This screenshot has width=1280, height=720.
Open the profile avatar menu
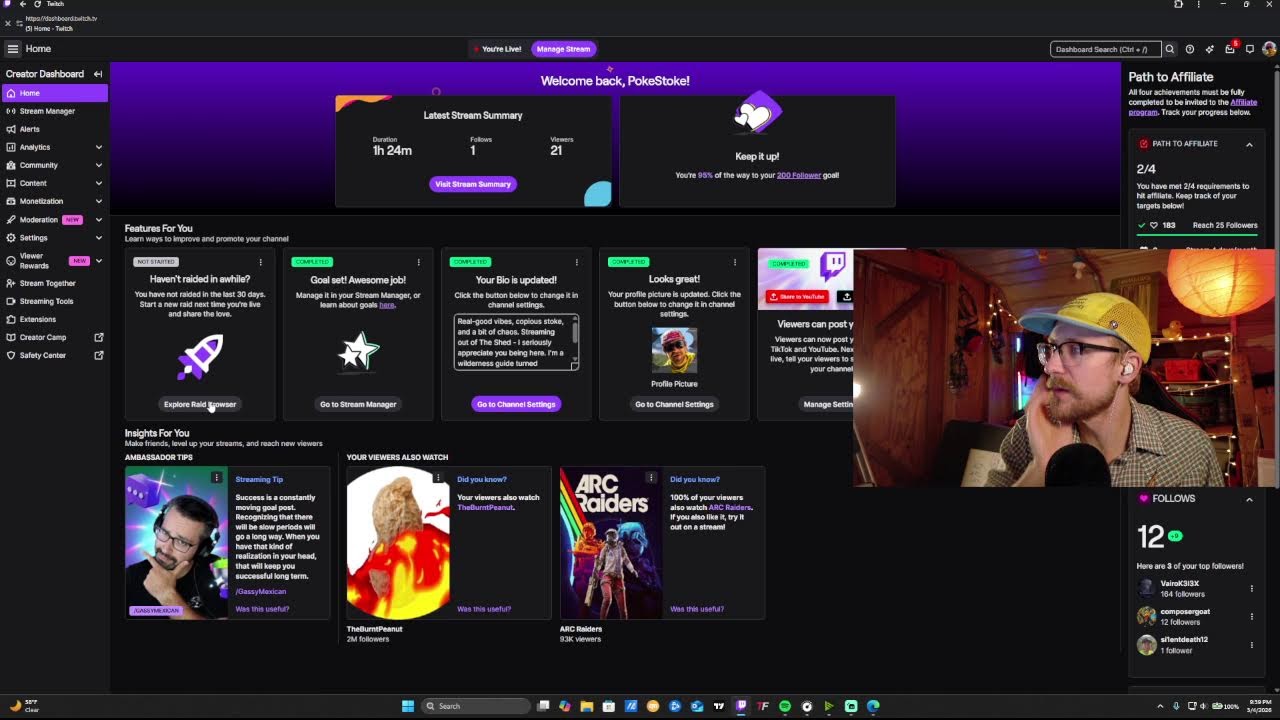tap(1269, 49)
